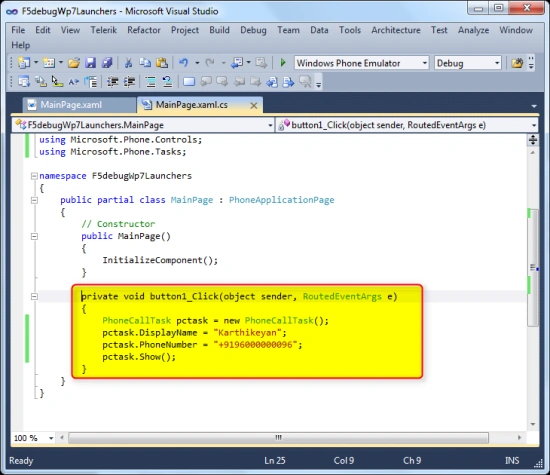Collapse the namespace F5debugWp7Launchers block

(34, 176)
